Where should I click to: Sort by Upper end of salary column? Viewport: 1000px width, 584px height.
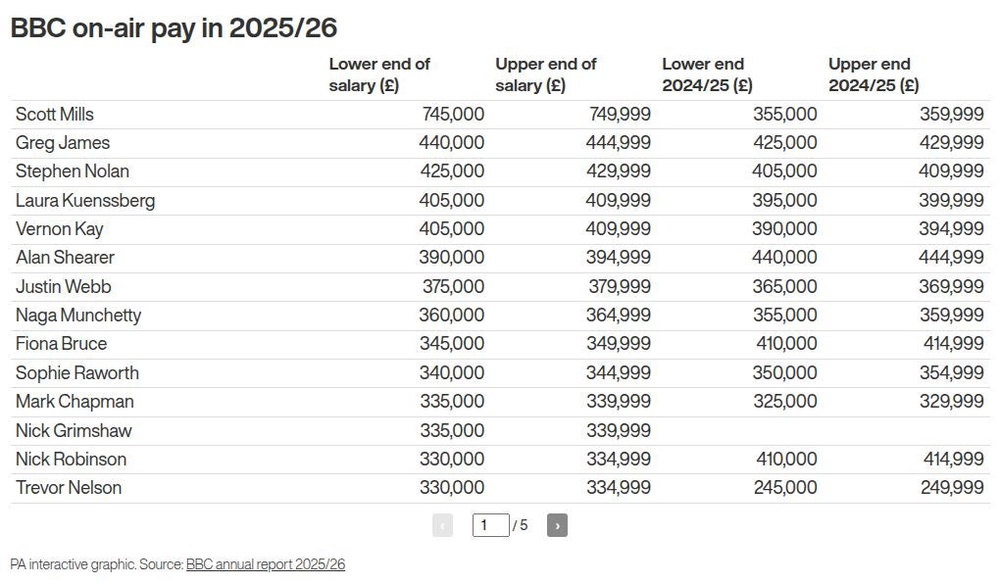coord(546,75)
